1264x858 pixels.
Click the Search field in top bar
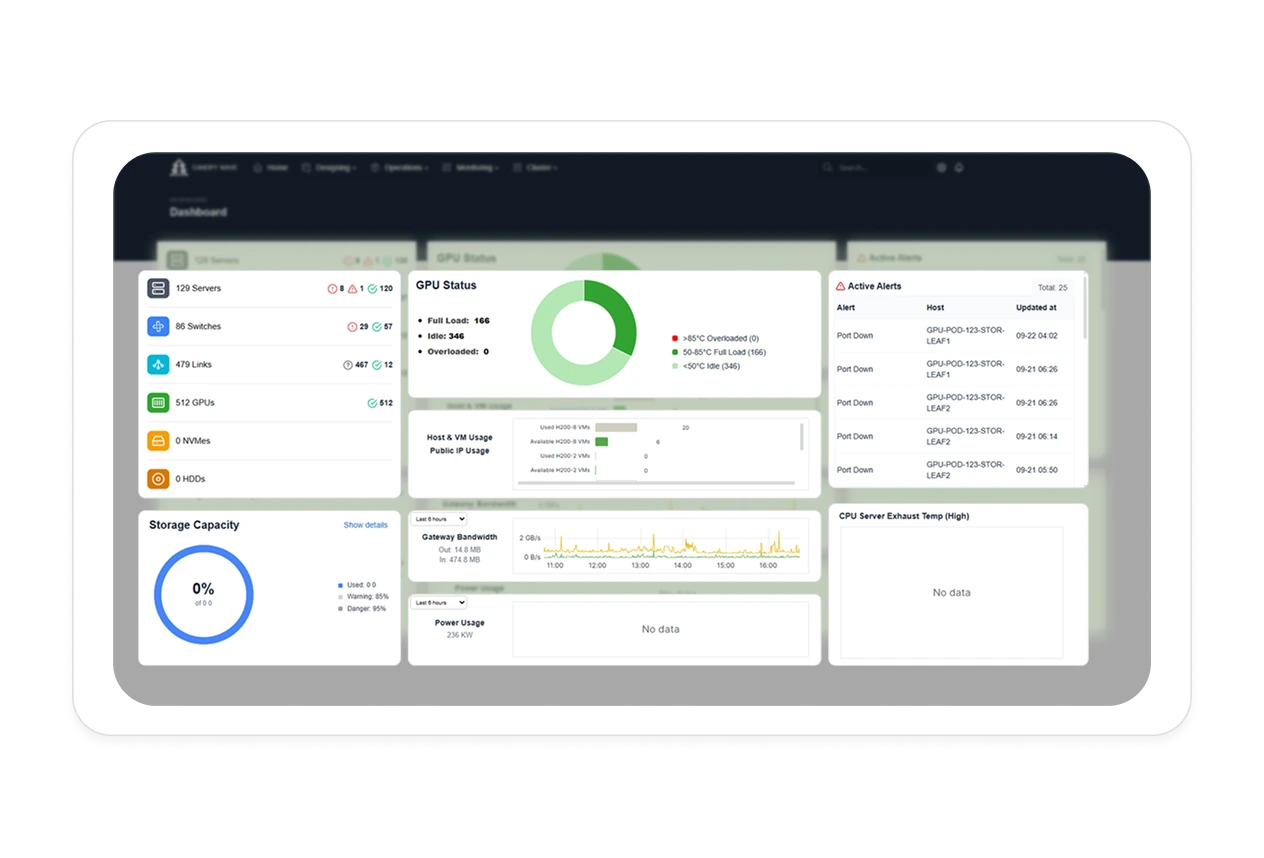875,168
